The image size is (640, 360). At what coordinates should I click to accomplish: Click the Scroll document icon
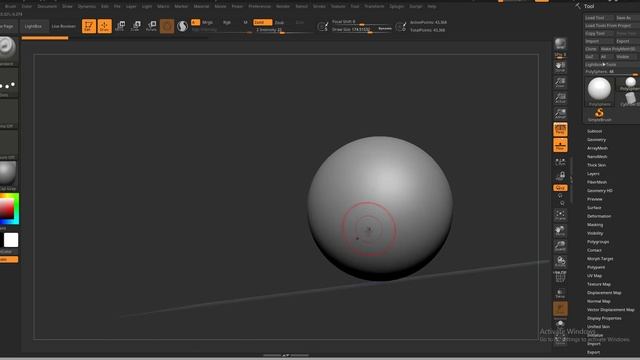(x=560, y=67)
